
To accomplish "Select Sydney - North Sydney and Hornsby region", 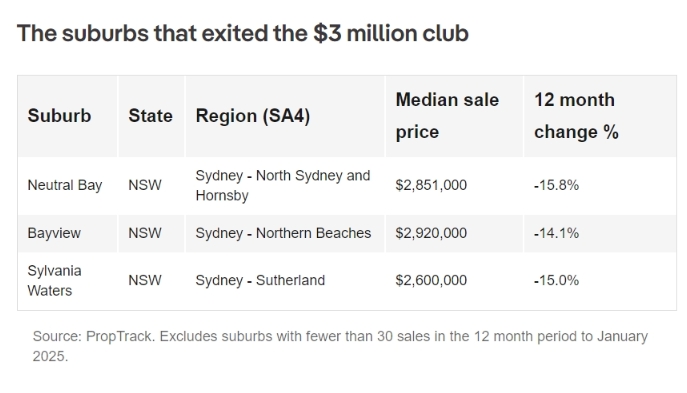I will [x=283, y=185].
